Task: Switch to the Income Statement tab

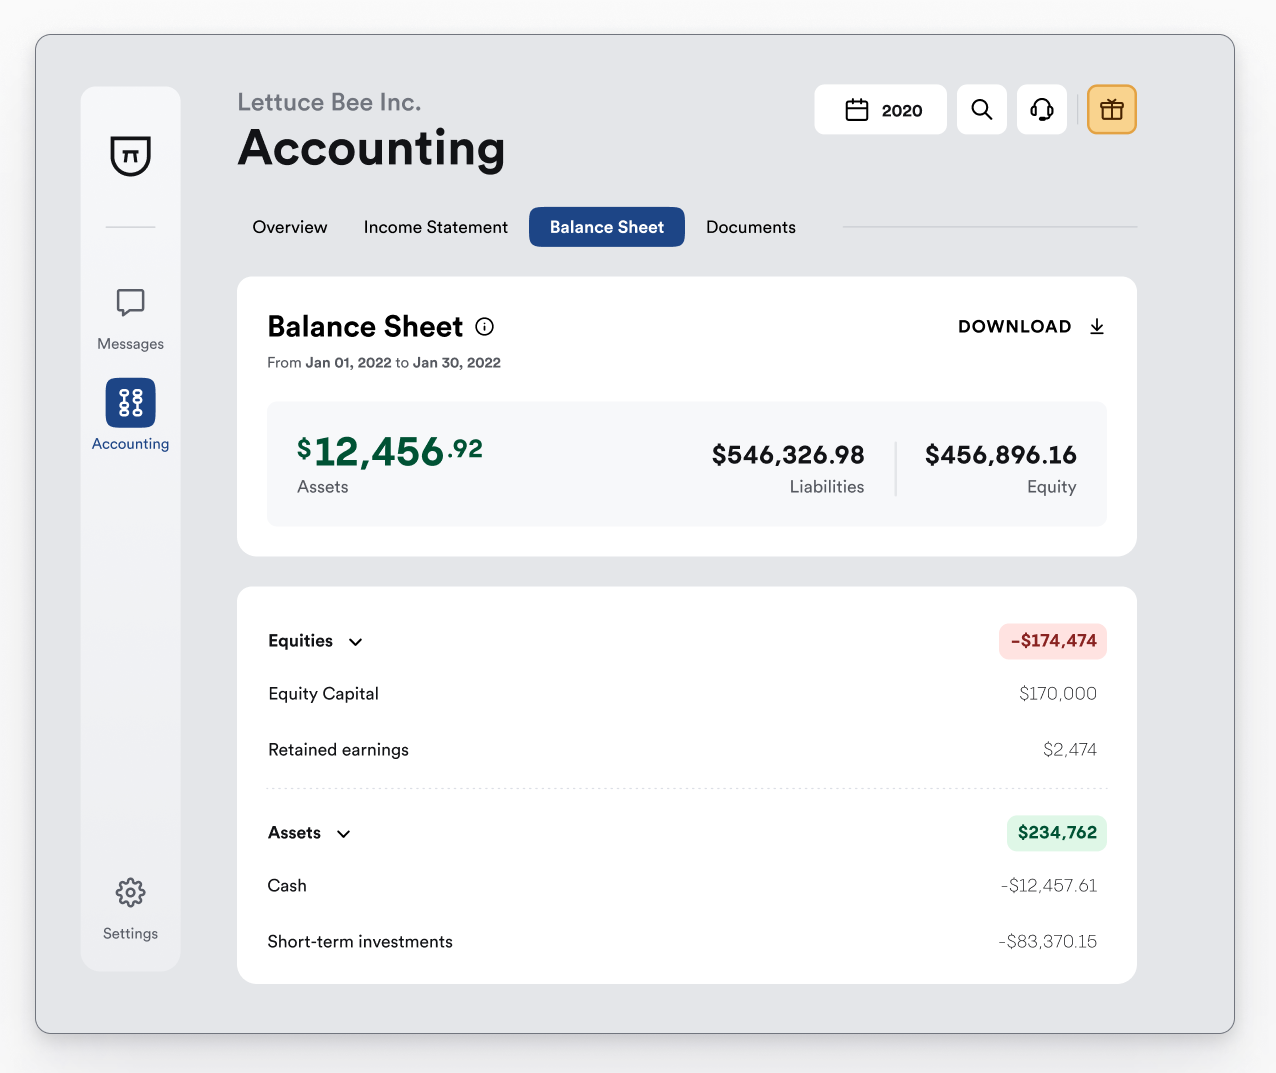Action: (x=435, y=227)
